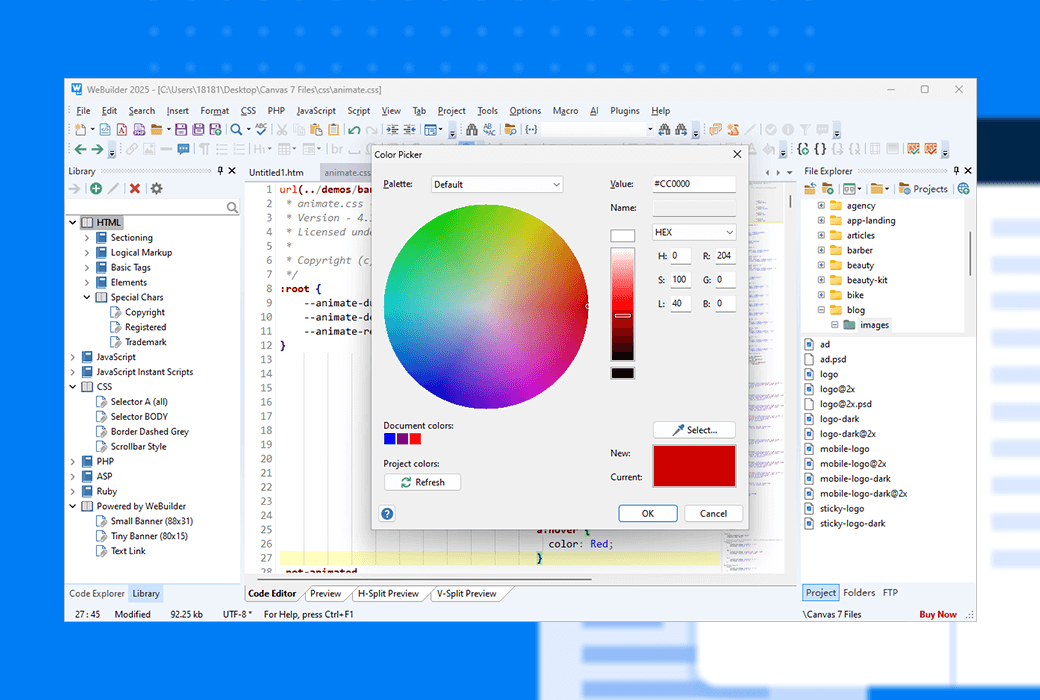1040x700 pixels.
Task: Click the blue comment bubble icon
Action: (x=184, y=149)
